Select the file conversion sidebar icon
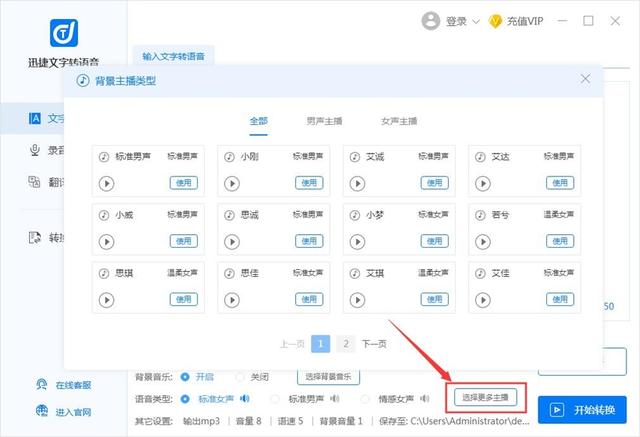 pos(35,237)
